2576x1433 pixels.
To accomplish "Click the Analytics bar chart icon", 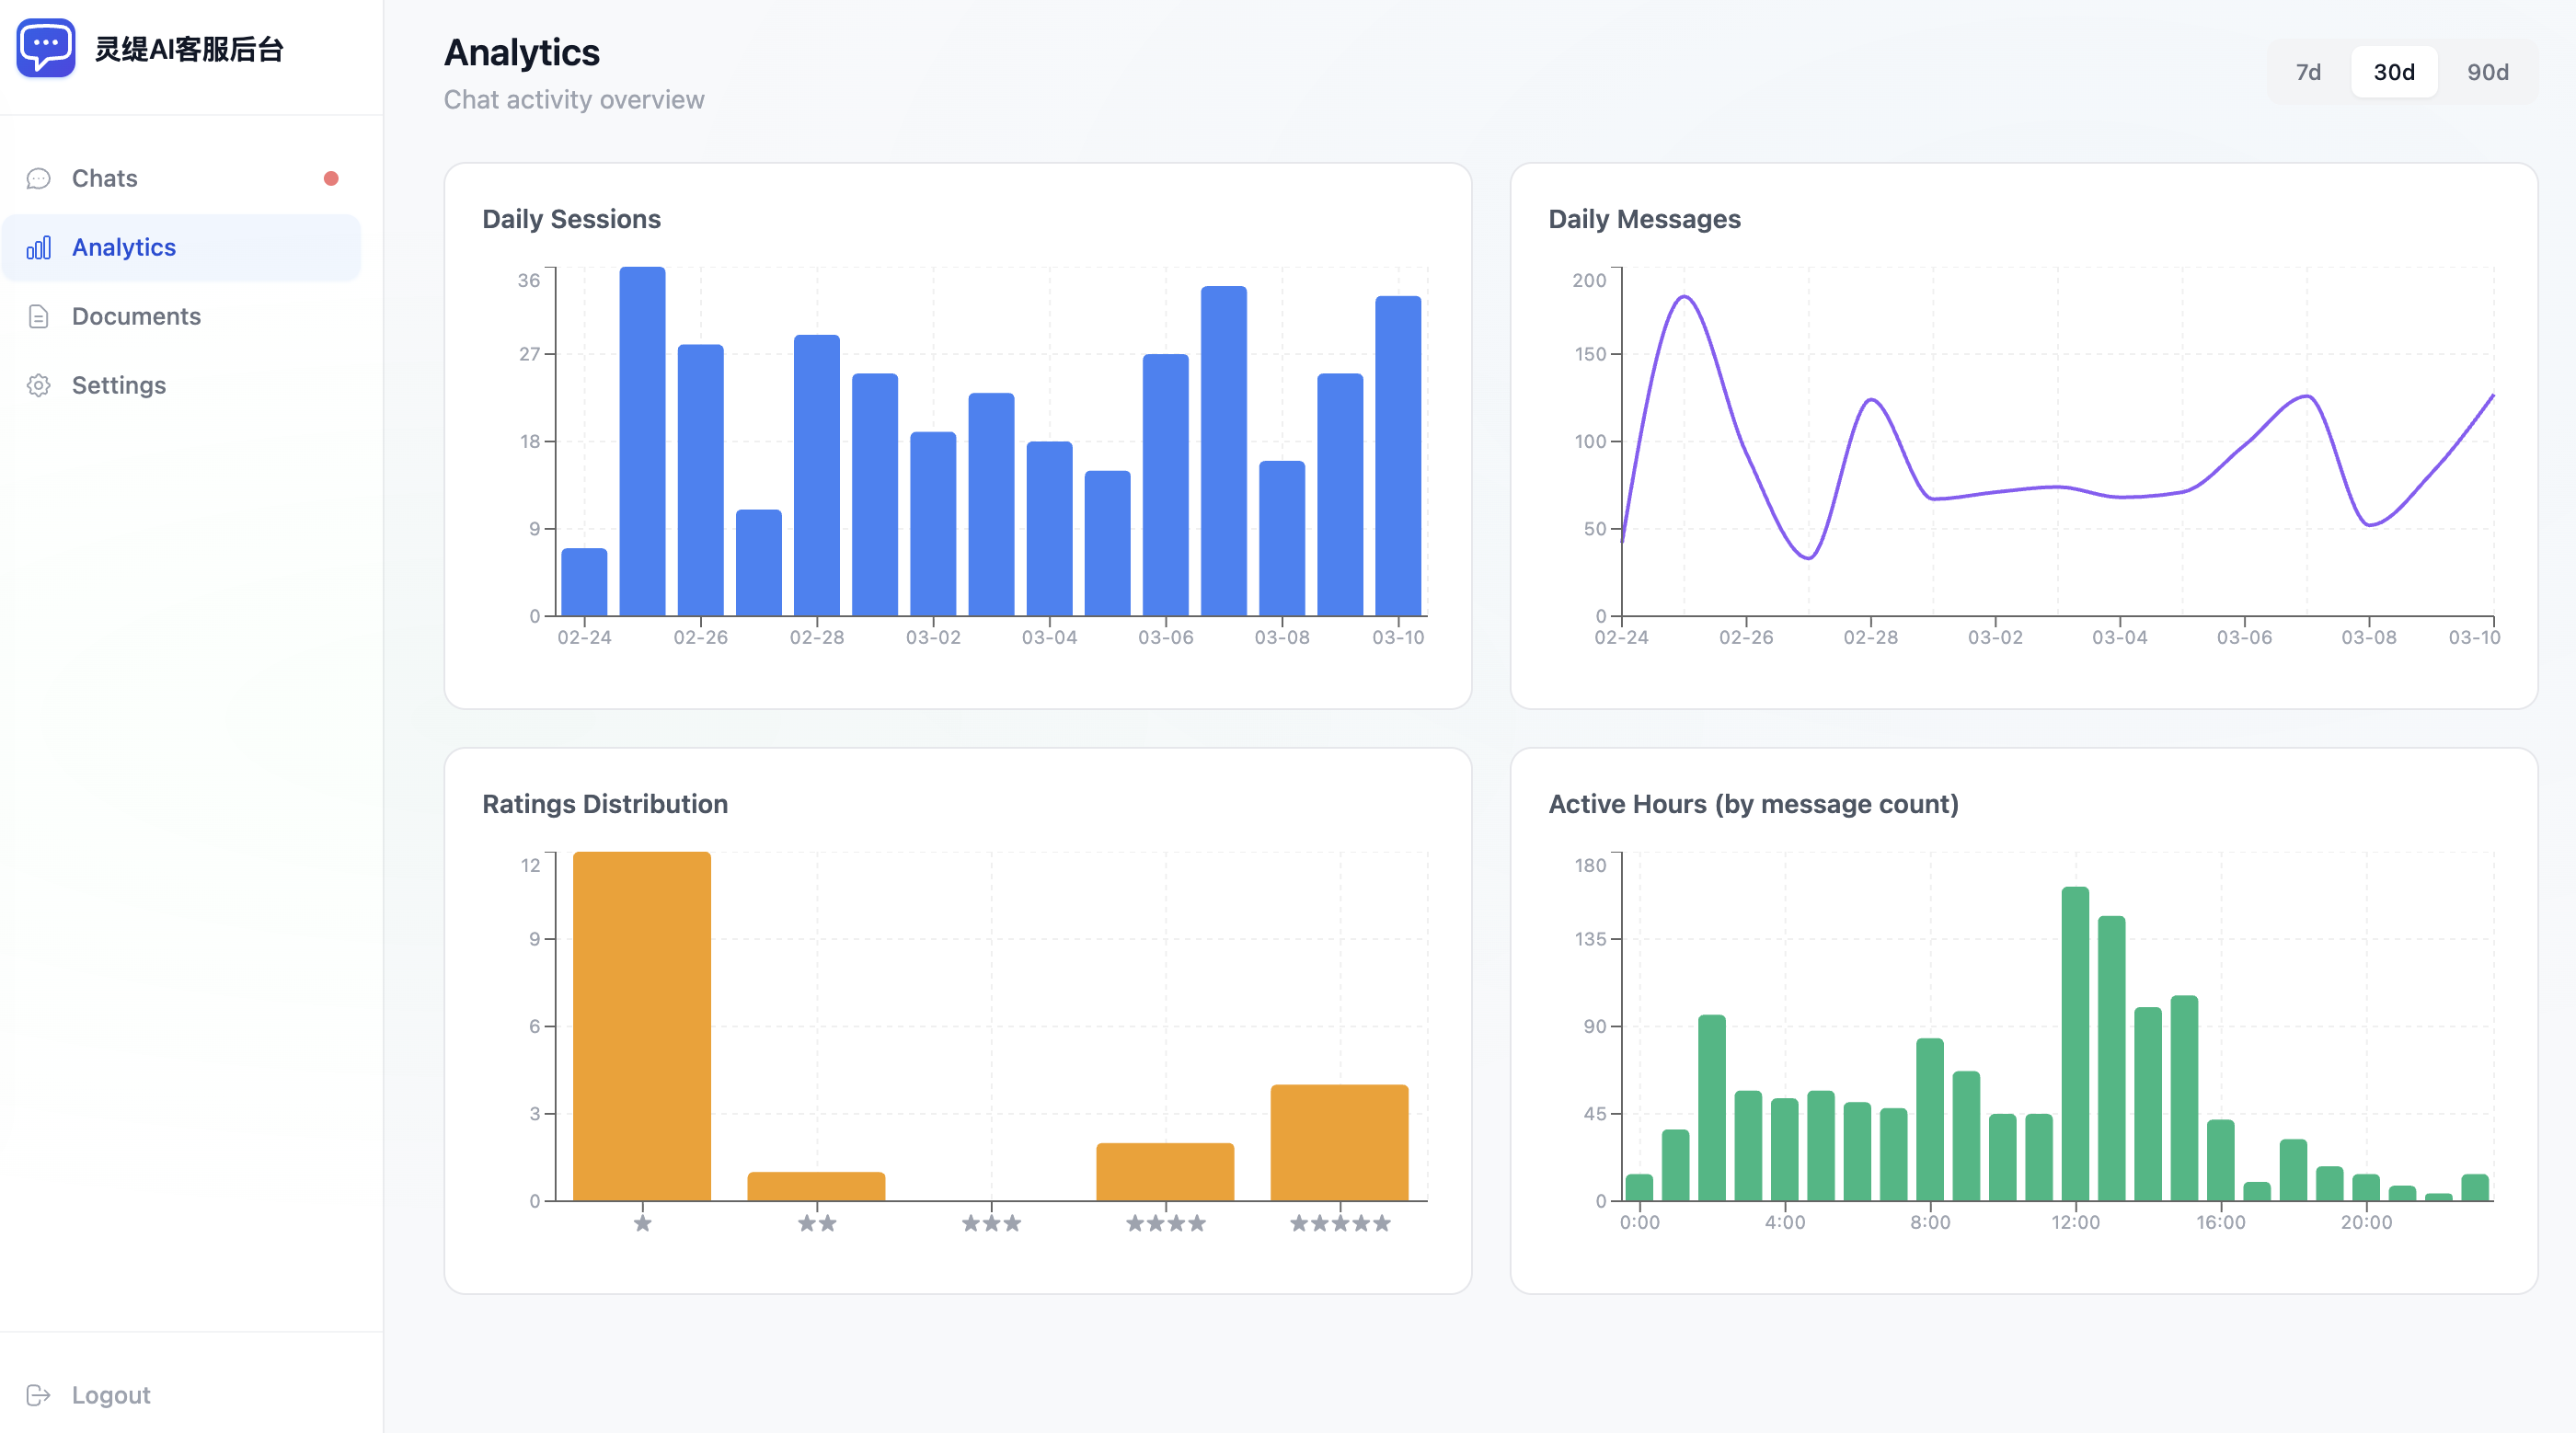I will [38, 248].
